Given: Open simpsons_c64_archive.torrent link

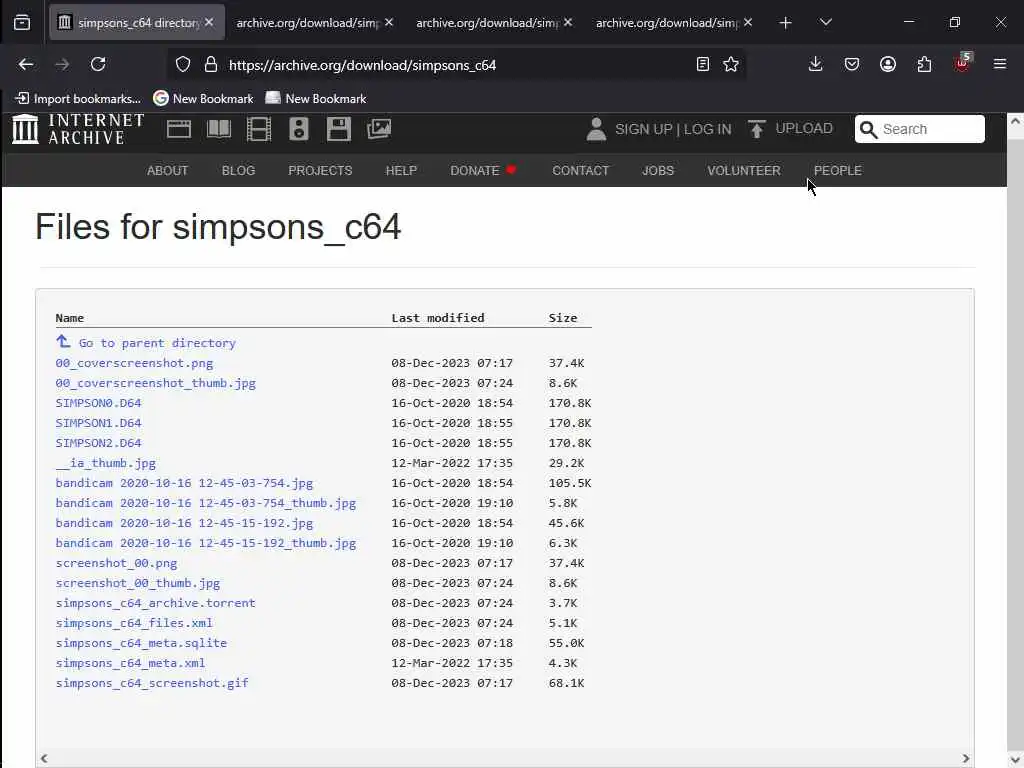Looking at the screenshot, I should (x=155, y=603).
